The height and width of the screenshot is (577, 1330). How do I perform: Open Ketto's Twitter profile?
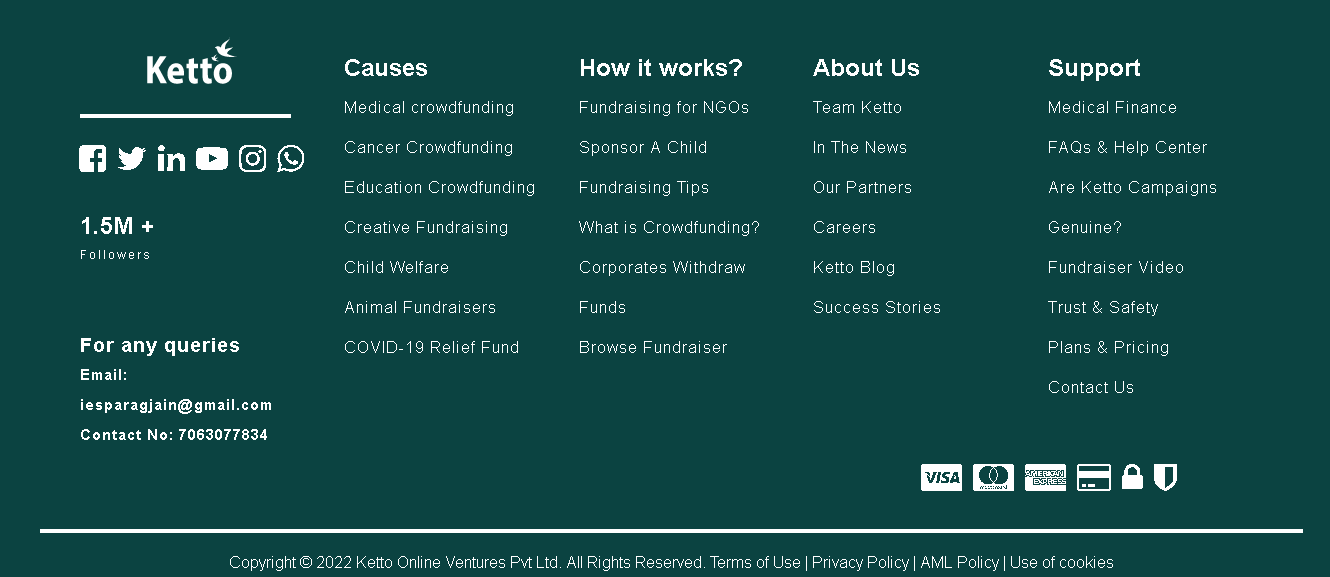tap(131, 158)
